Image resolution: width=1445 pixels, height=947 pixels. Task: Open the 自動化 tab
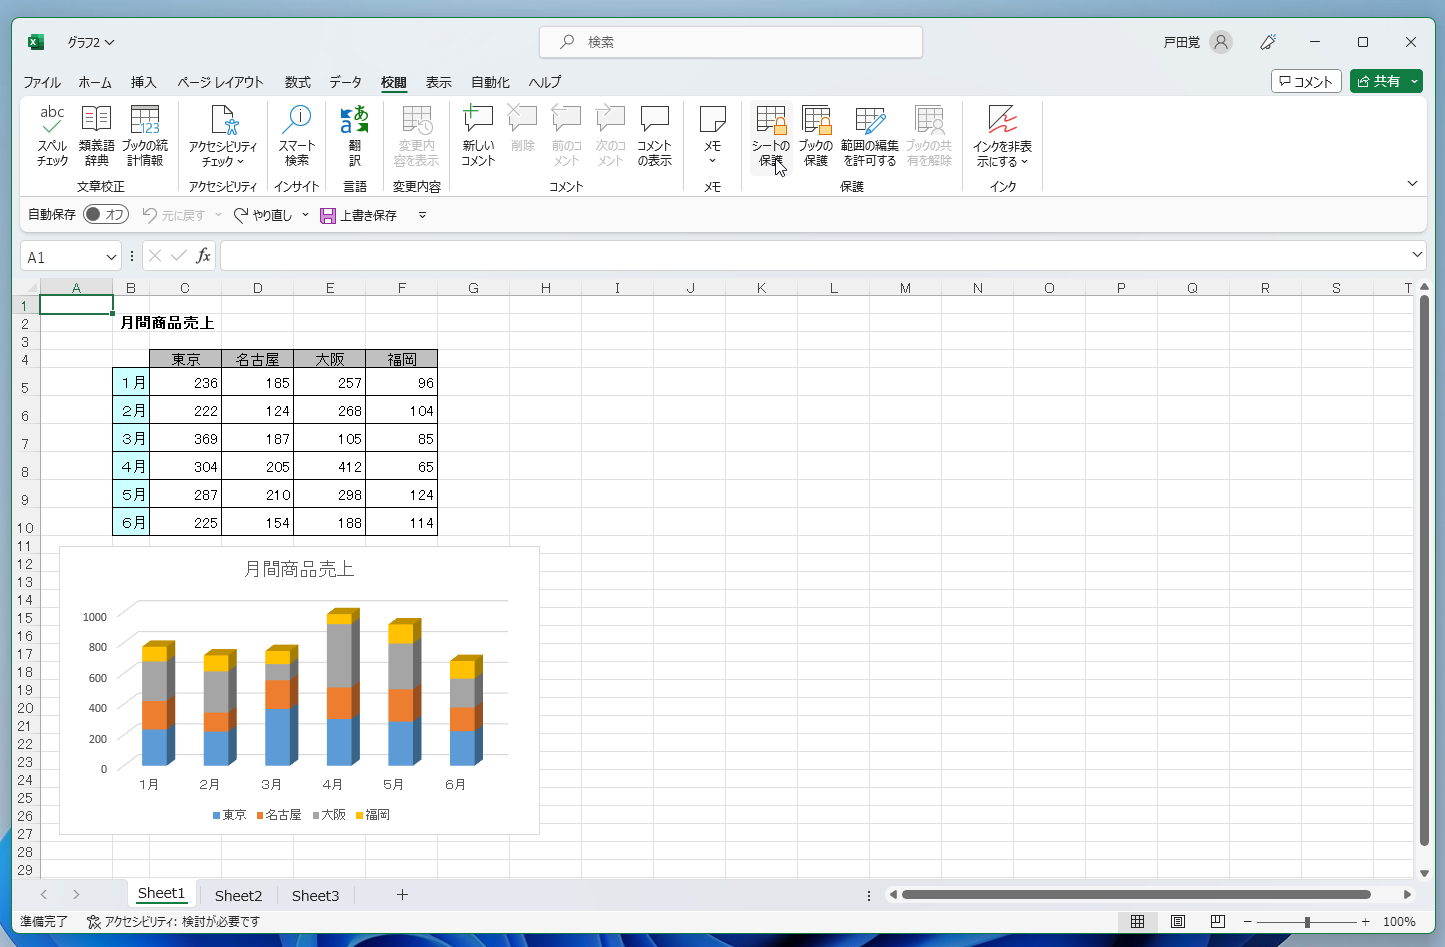[x=490, y=82]
